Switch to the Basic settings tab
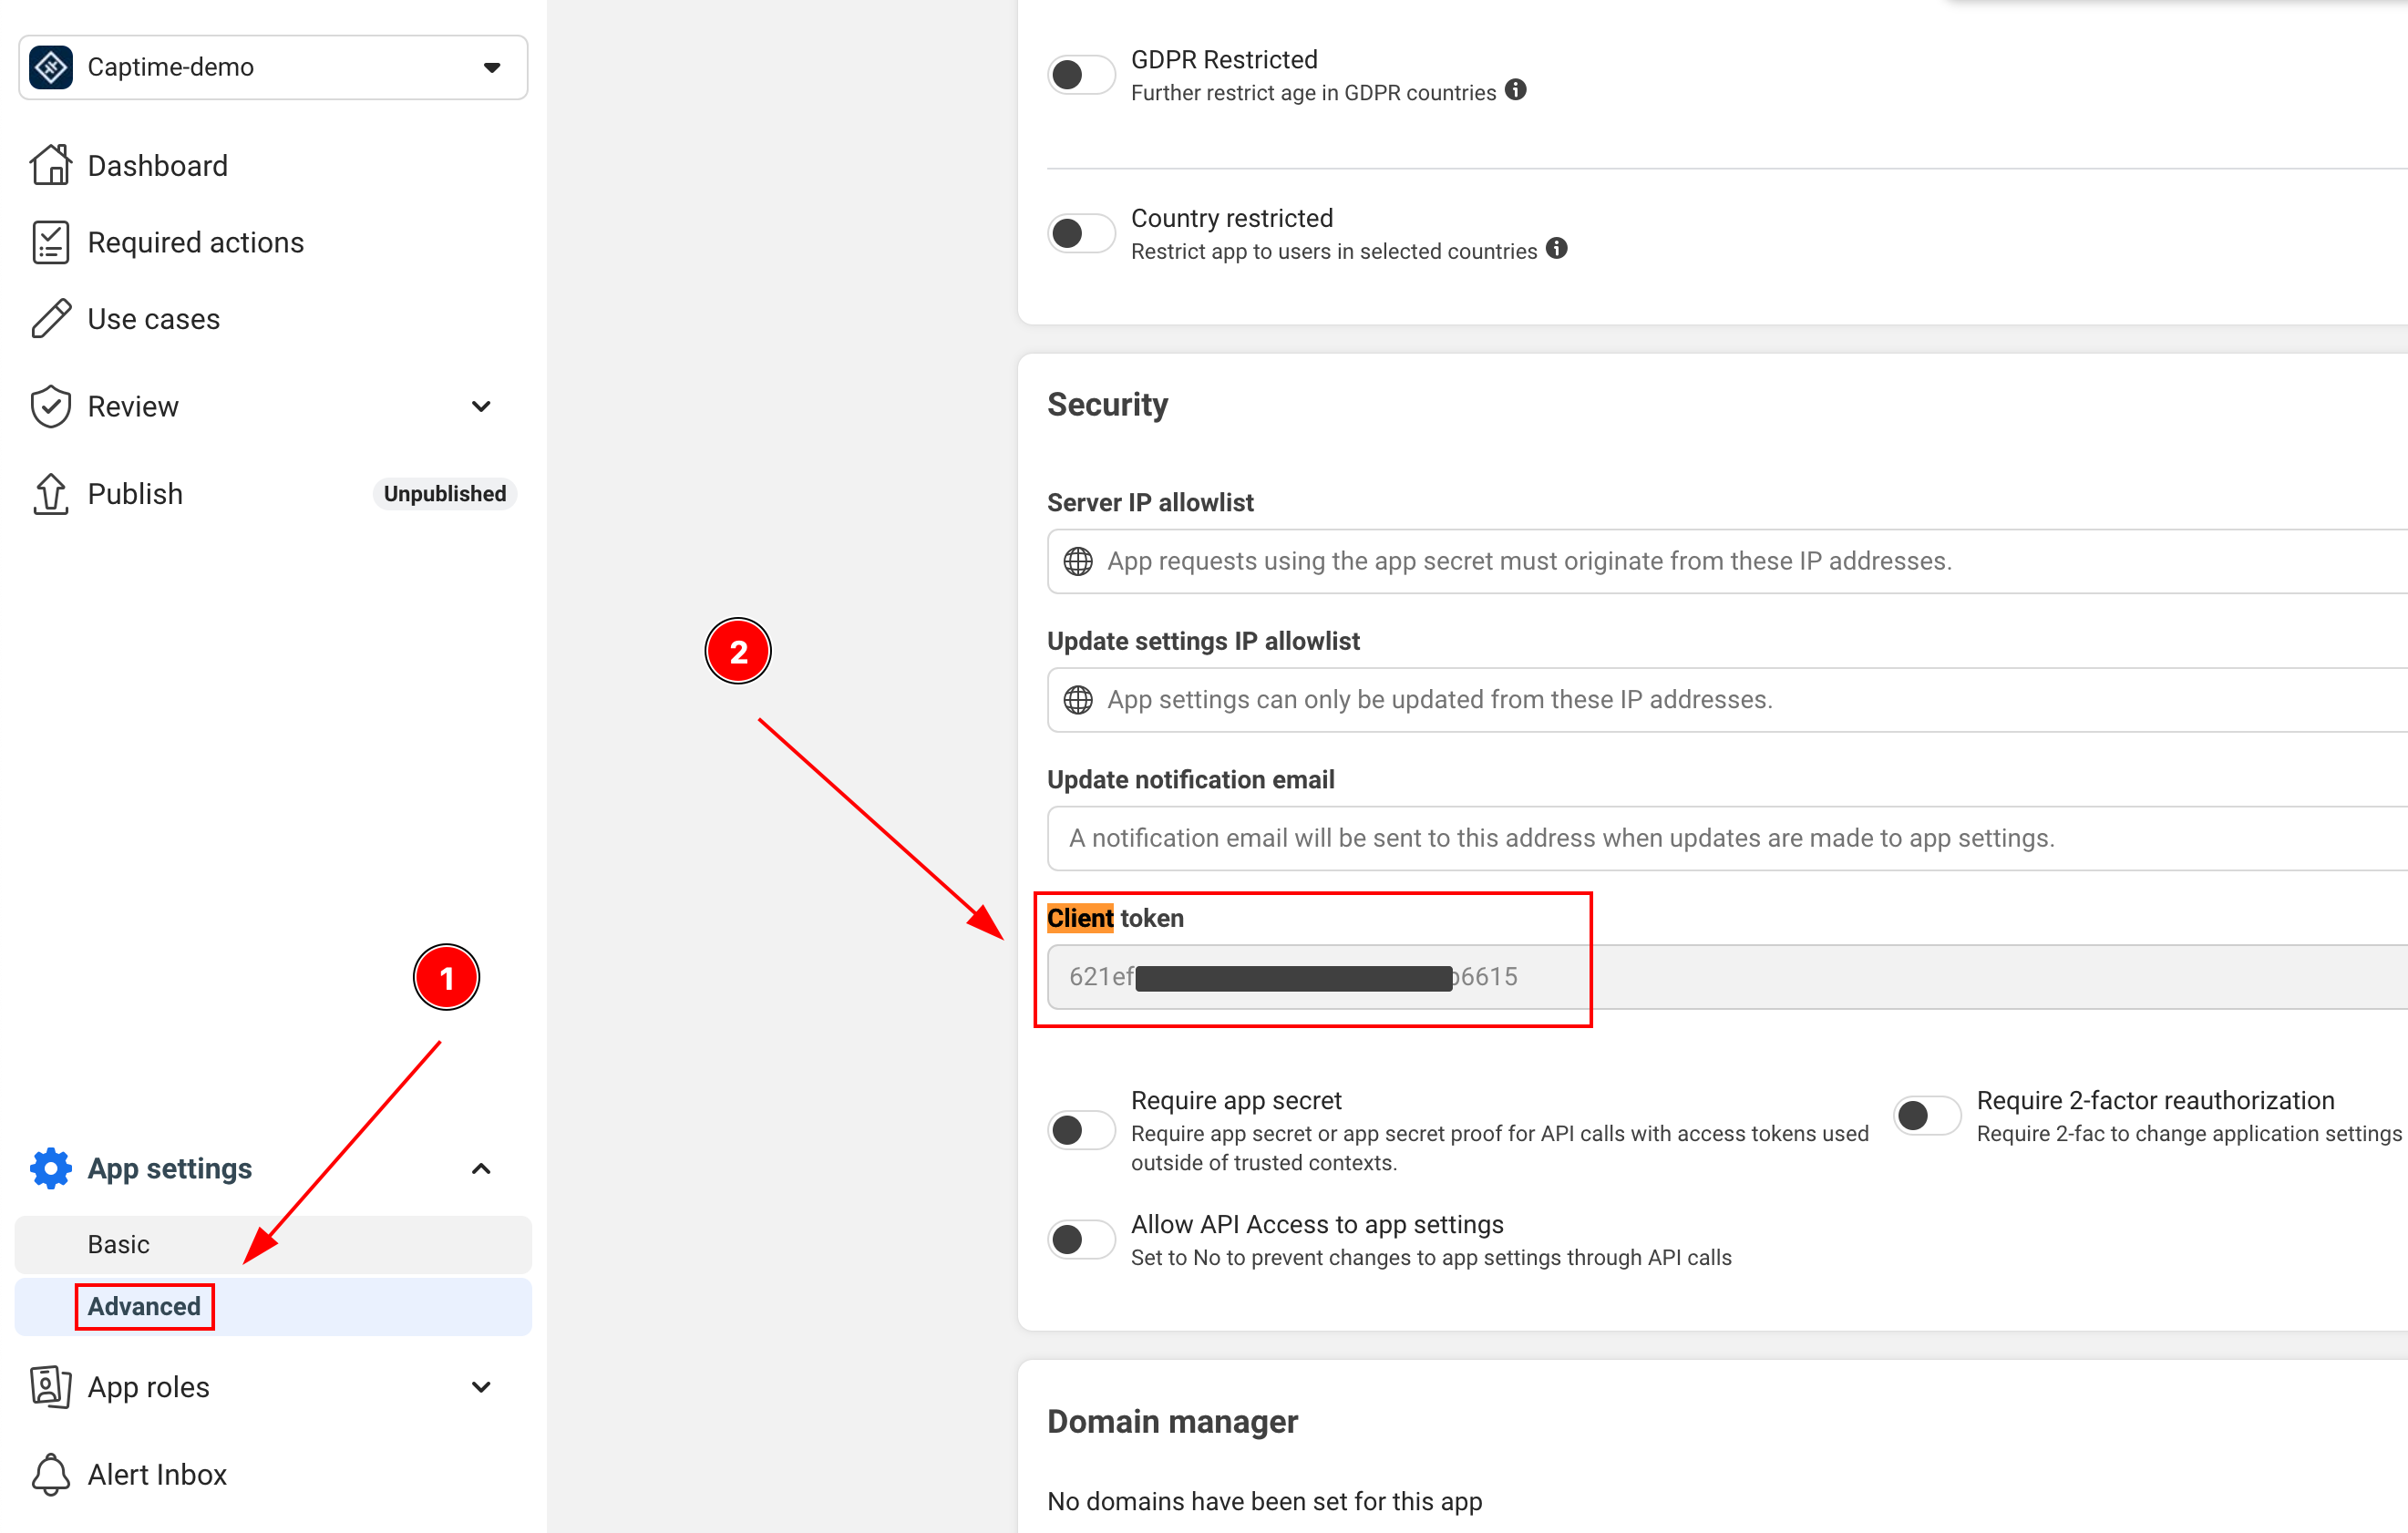 pos(118,1244)
